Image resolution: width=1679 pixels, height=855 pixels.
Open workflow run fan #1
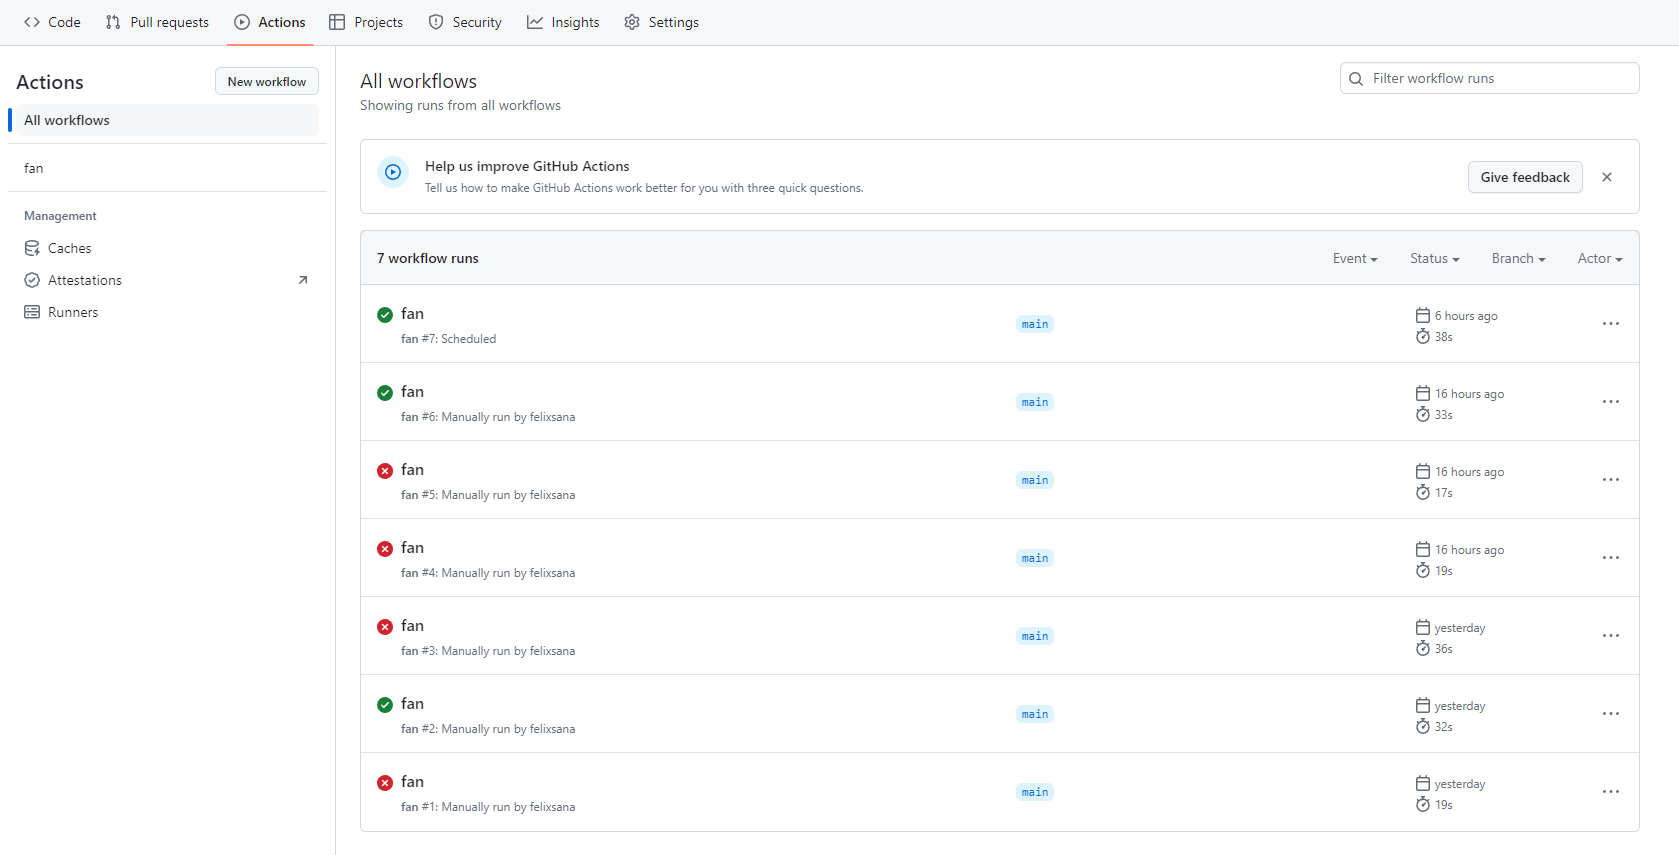click(x=413, y=782)
